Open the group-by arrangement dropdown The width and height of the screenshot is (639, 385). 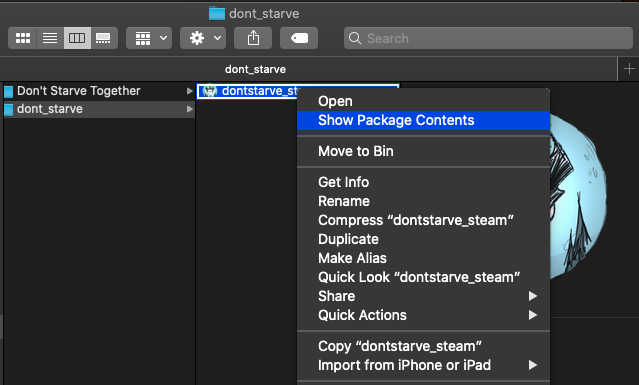pos(149,38)
